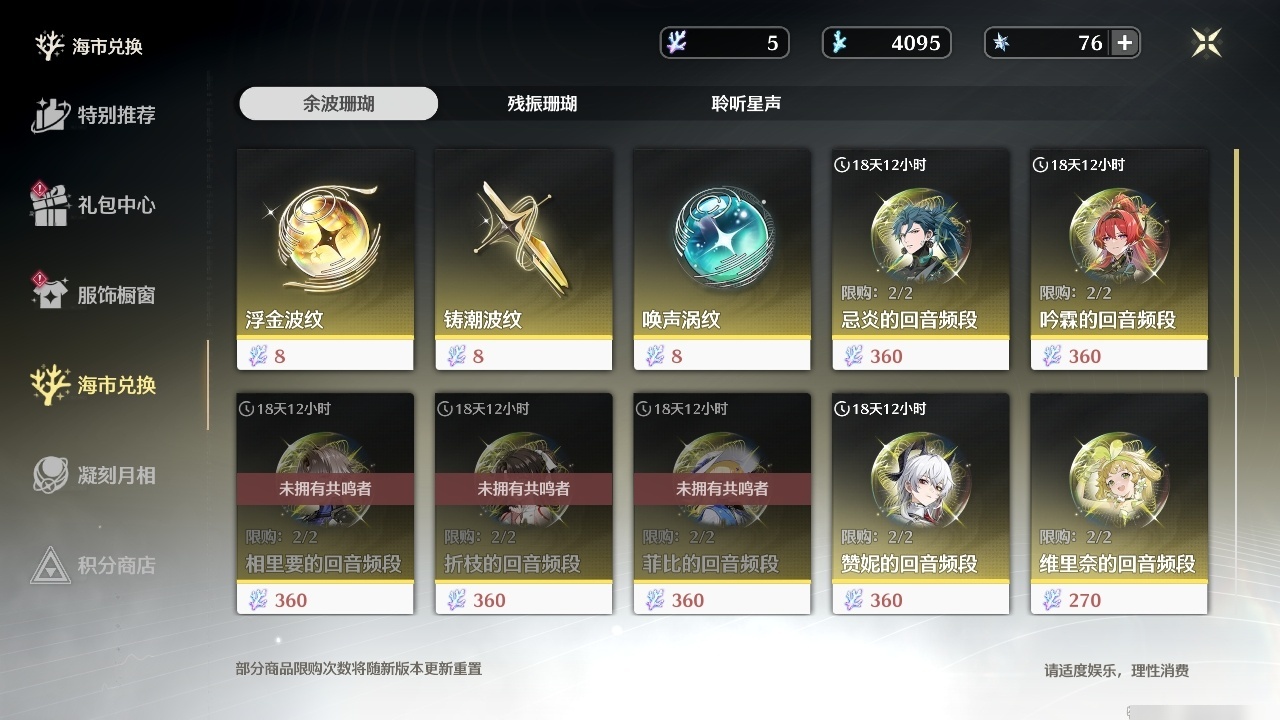Click the locked 菲比的回音频段 card
Screen dimensions: 1280x720
coord(722,504)
